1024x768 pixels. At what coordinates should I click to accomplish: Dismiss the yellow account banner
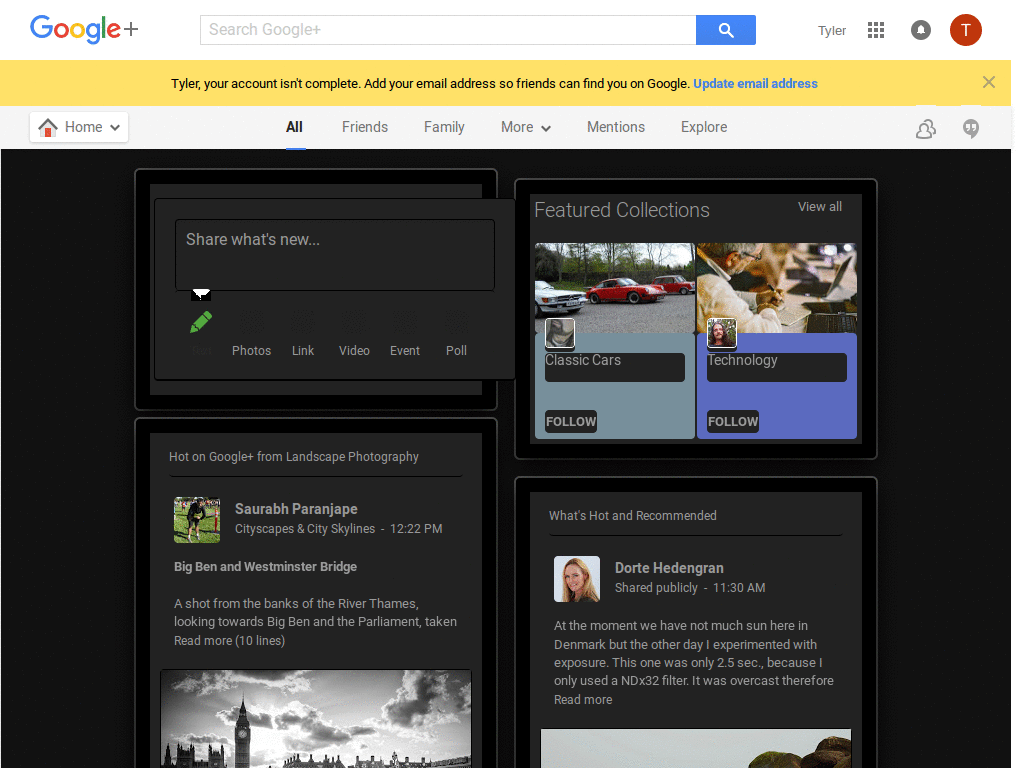[x=989, y=82]
